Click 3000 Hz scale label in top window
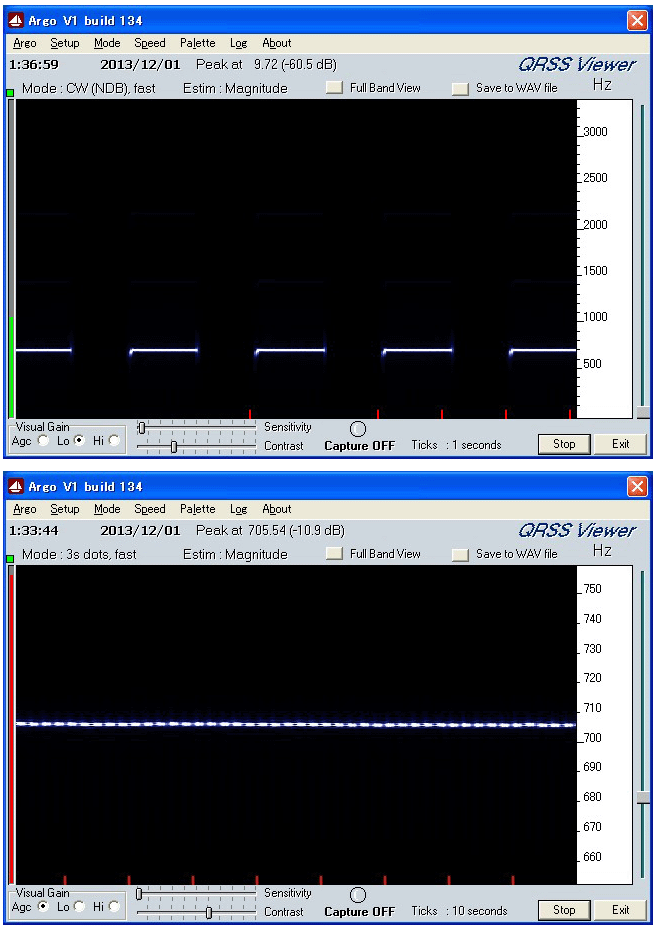This screenshot has width=656, height=930. coord(596,132)
